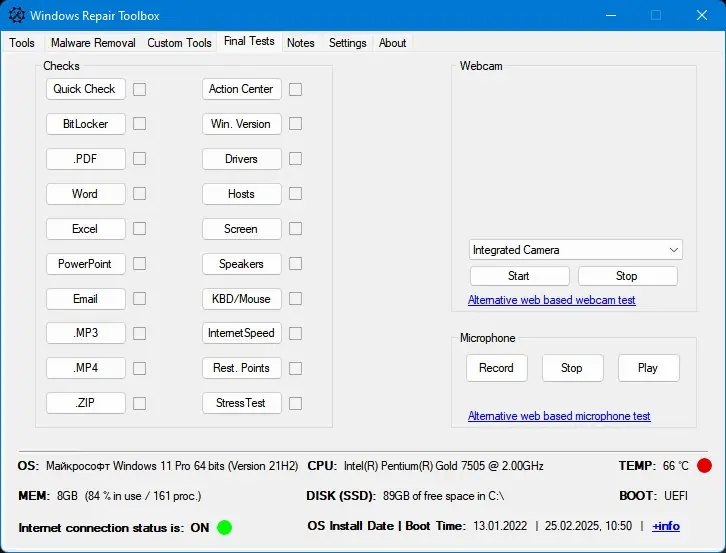This screenshot has height=553, width=726.
Task: Tick the checkbox next to Rest. Points
Action: click(295, 368)
